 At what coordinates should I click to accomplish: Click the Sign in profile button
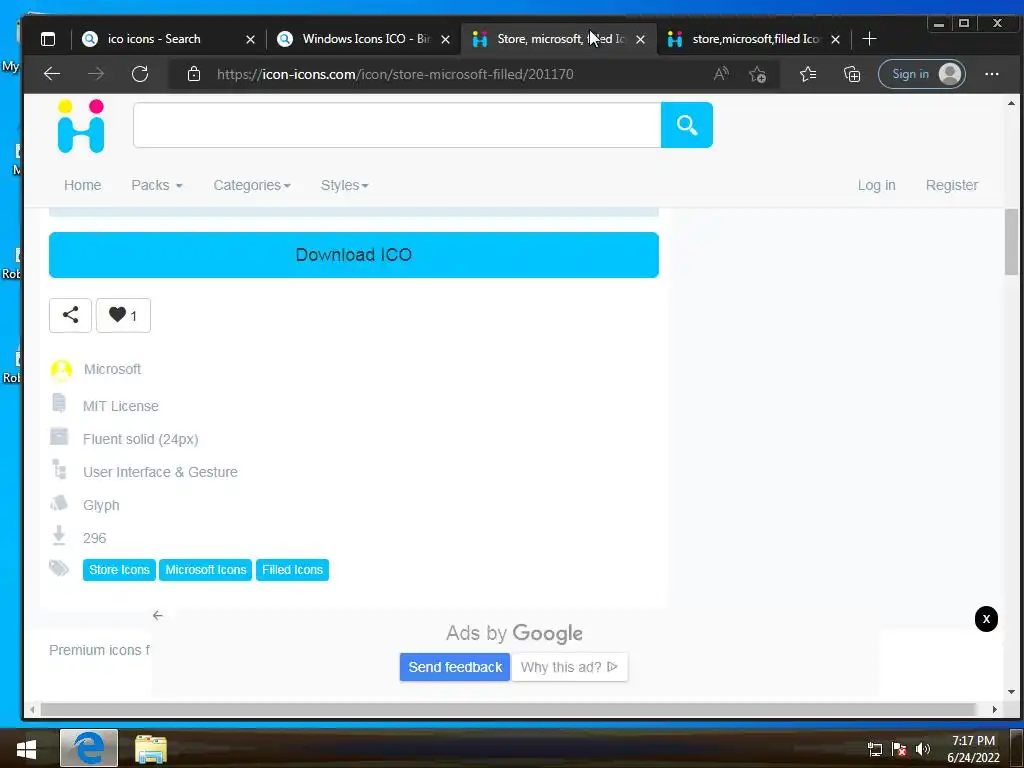click(921, 74)
